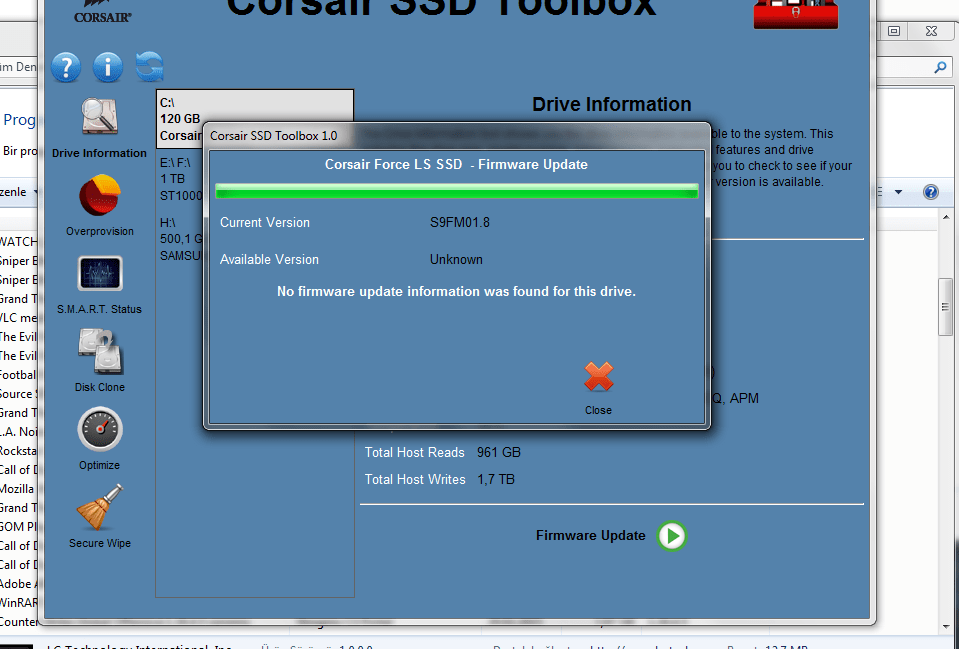Screen dimensions: 959x649
Task: Click the red toolbox logo icon
Action: (795, 13)
